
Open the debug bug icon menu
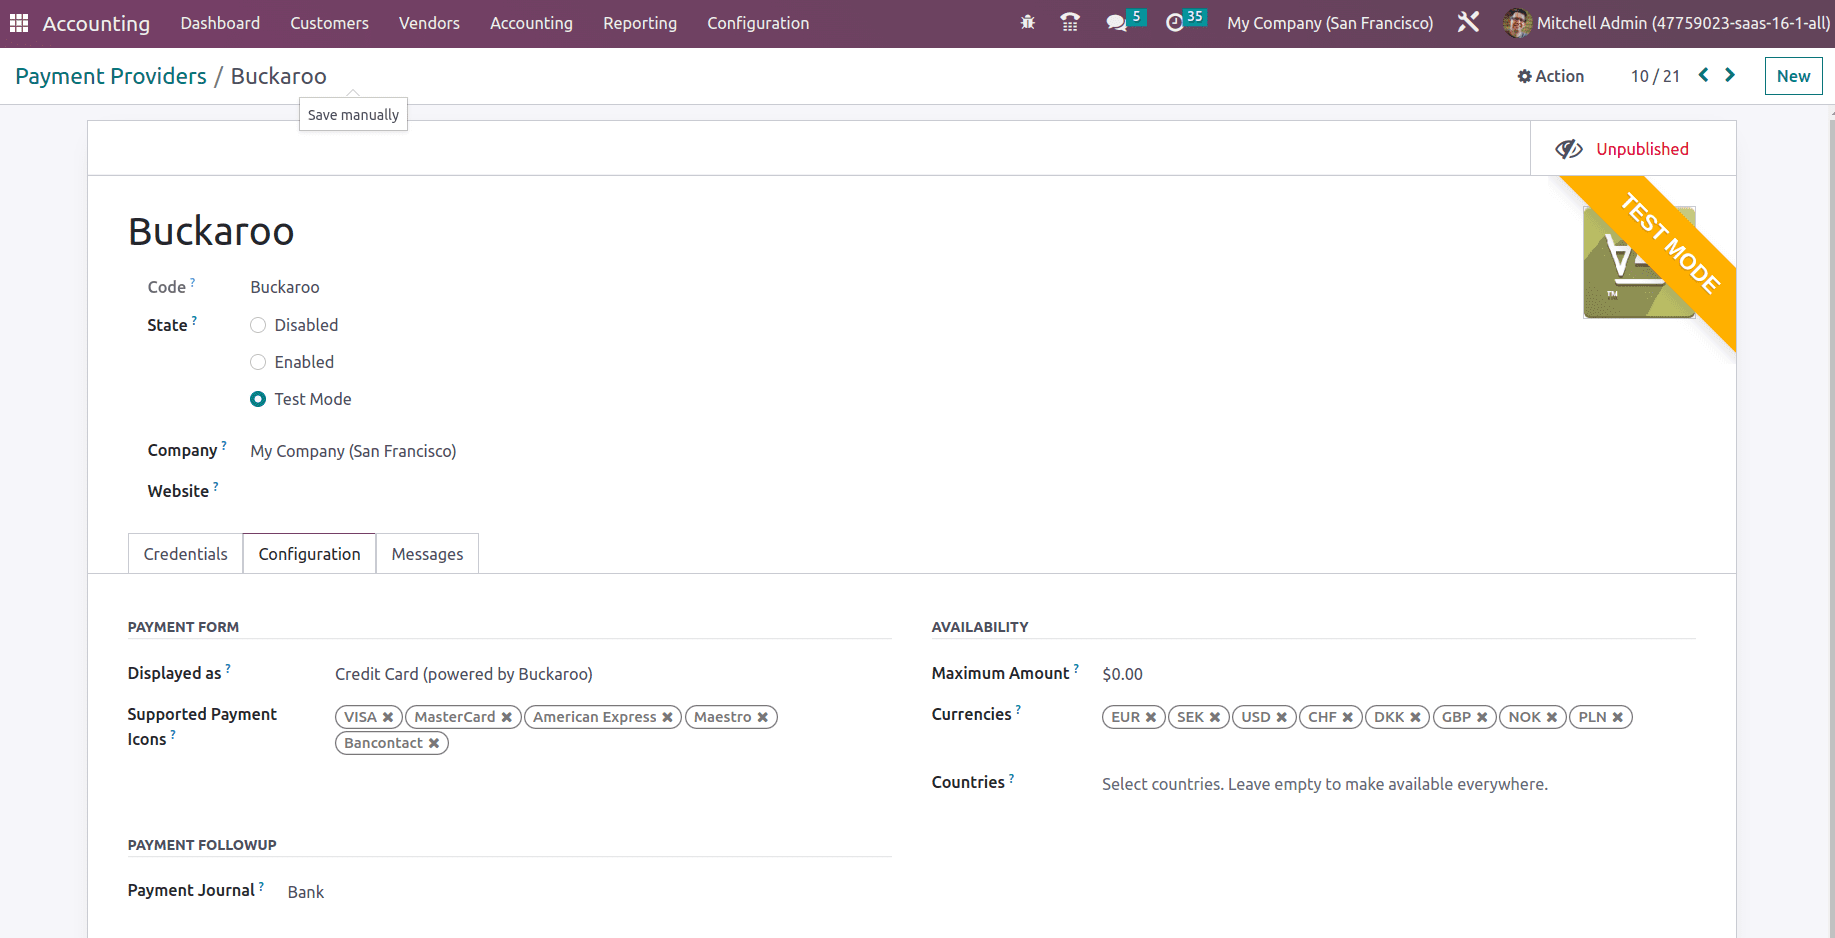[1027, 22]
